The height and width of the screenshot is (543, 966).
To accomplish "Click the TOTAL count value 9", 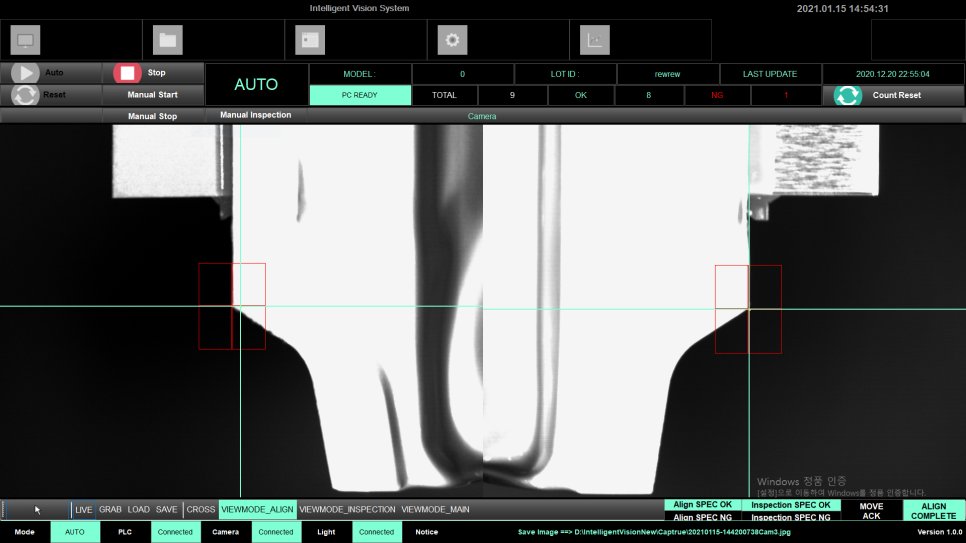I will coord(512,96).
